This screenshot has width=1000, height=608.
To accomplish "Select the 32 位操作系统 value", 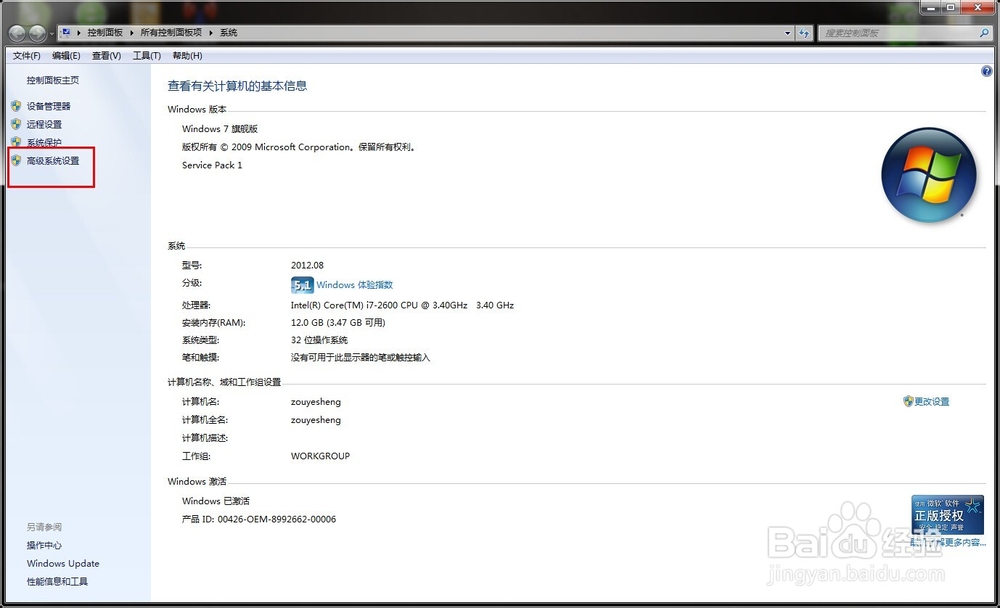I will [x=319, y=340].
